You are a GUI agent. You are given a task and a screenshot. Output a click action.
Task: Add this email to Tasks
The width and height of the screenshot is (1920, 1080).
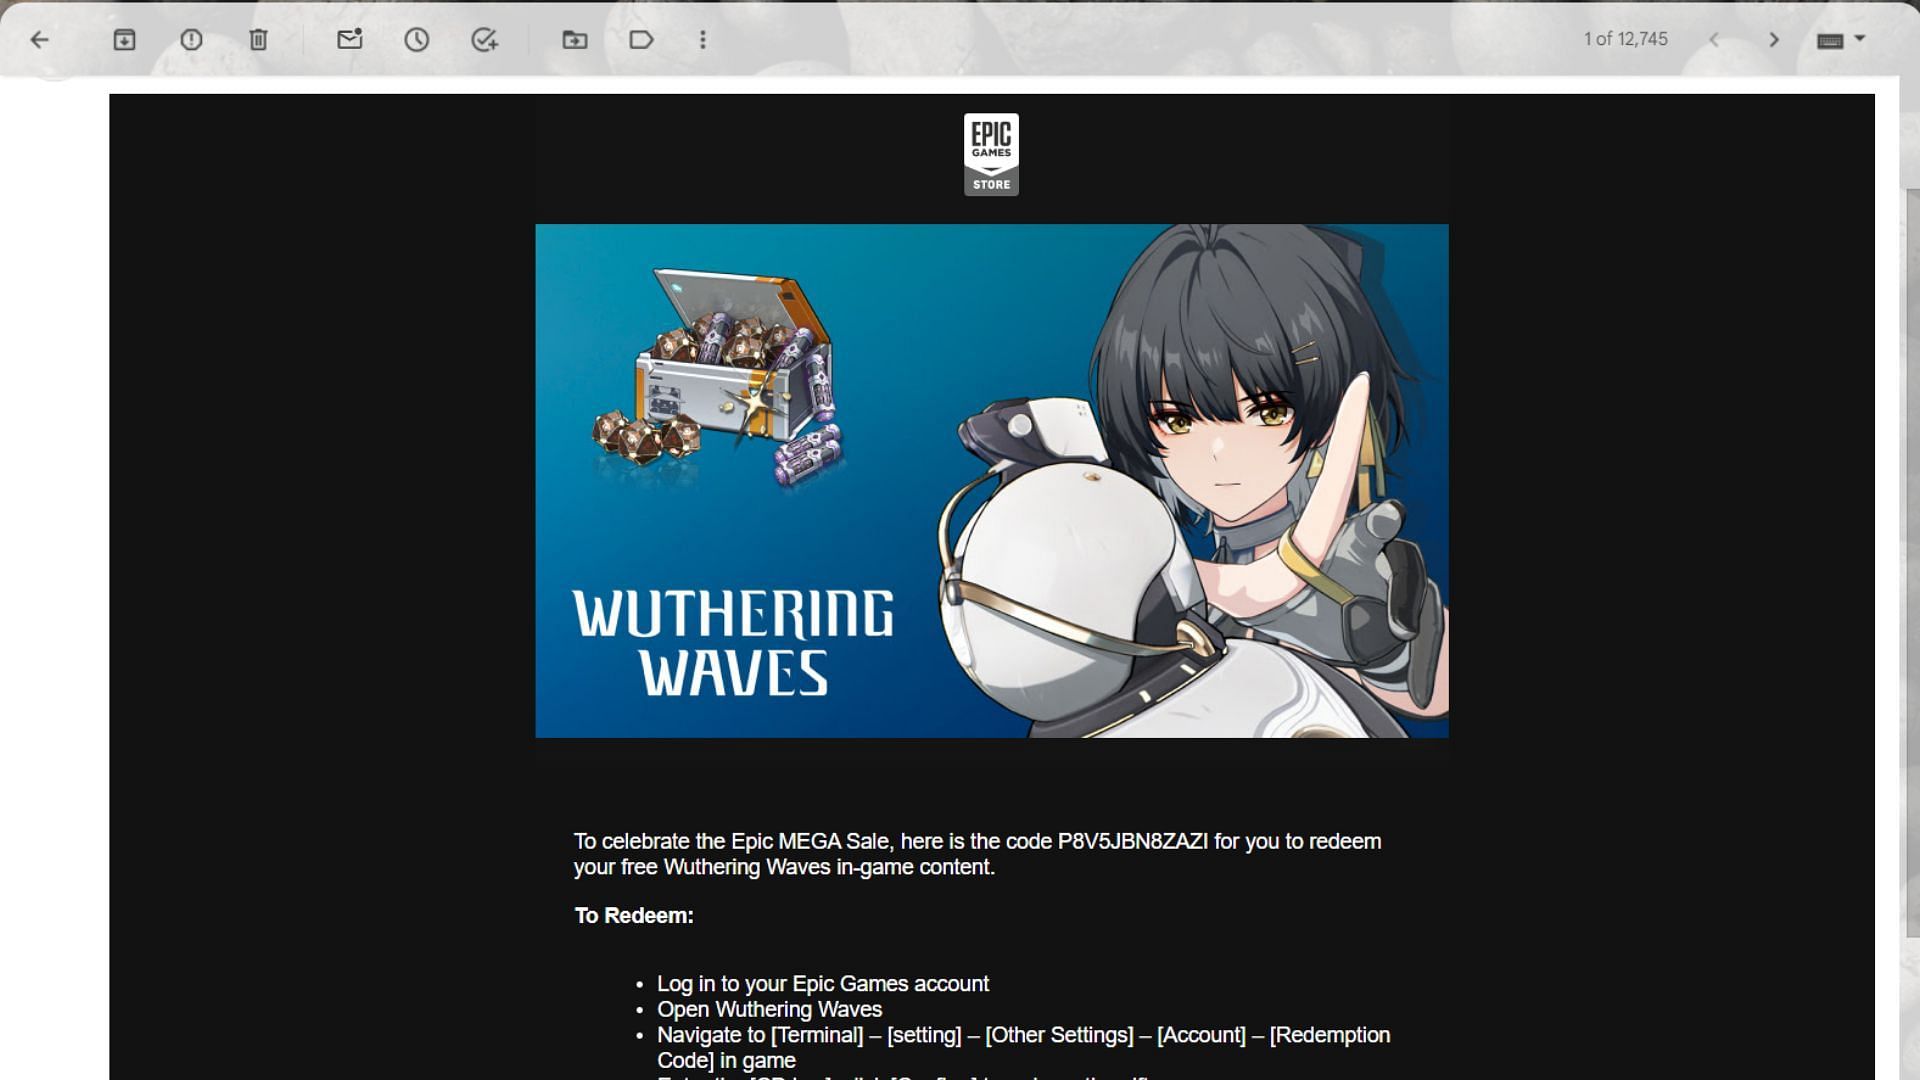point(484,40)
